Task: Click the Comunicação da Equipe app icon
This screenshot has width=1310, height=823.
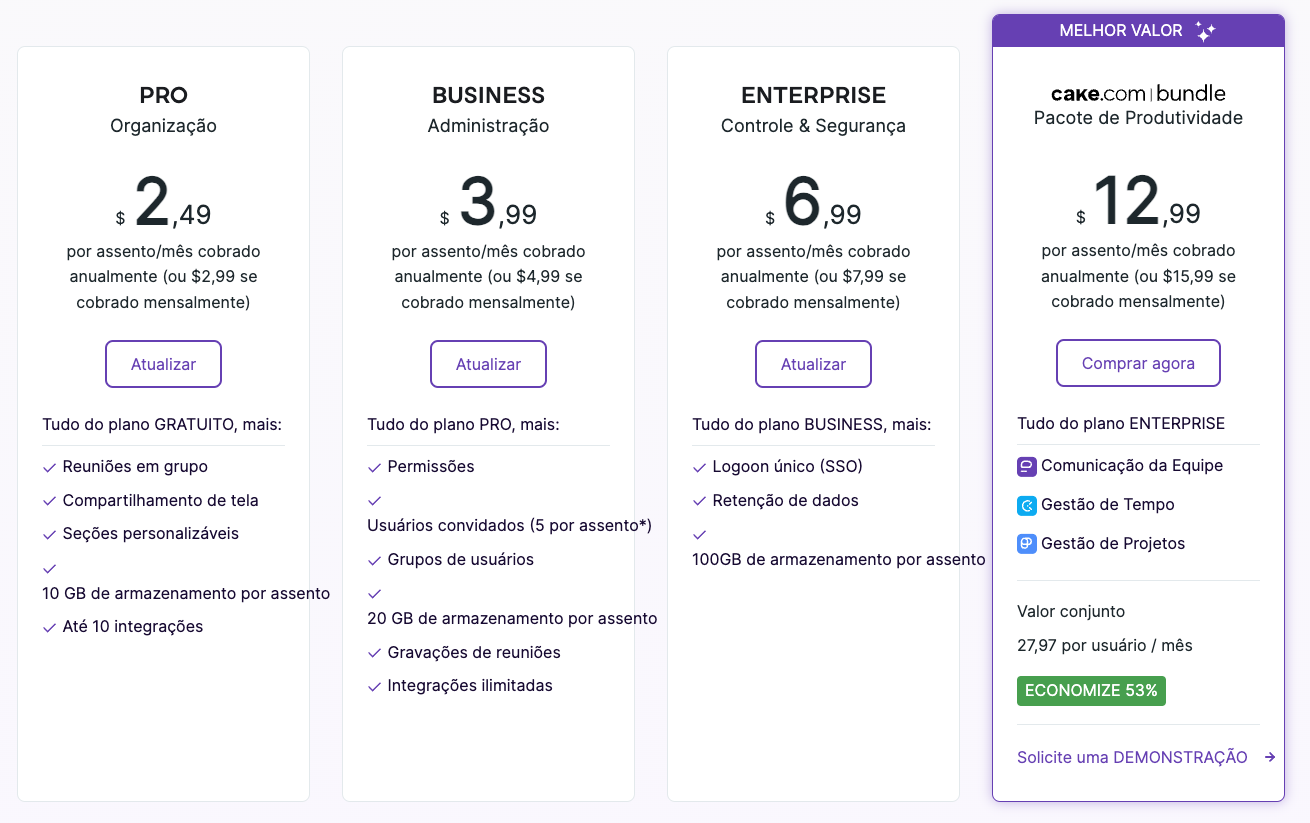Action: pos(1027,467)
